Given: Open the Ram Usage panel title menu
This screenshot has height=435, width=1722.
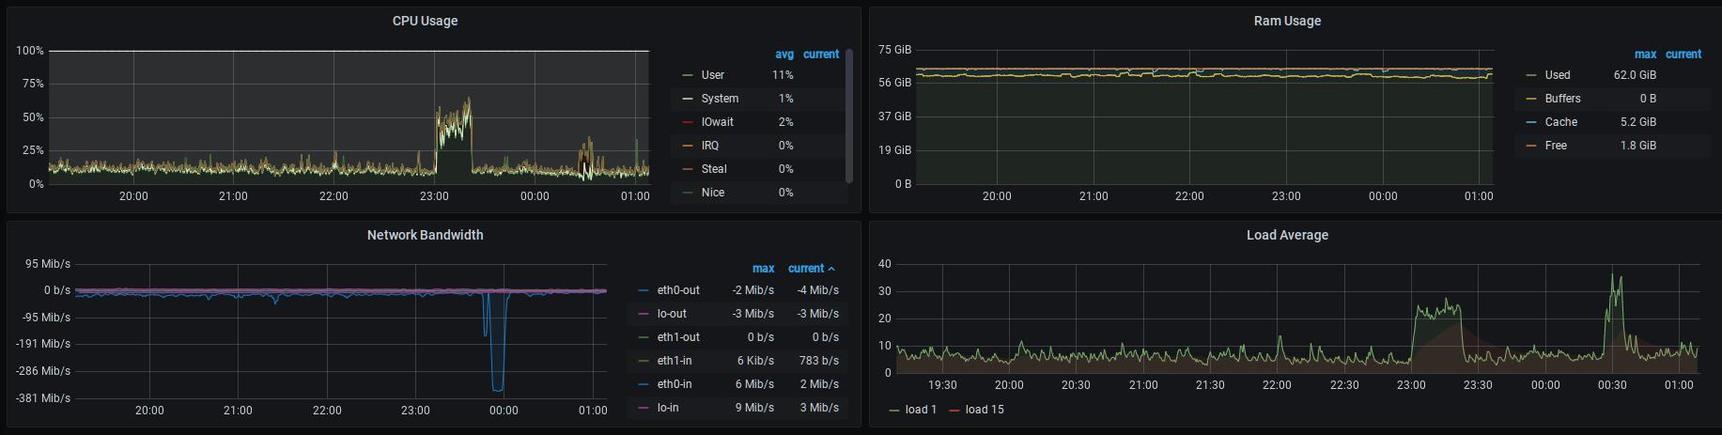Looking at the screenshot, I should (1286, 21).
